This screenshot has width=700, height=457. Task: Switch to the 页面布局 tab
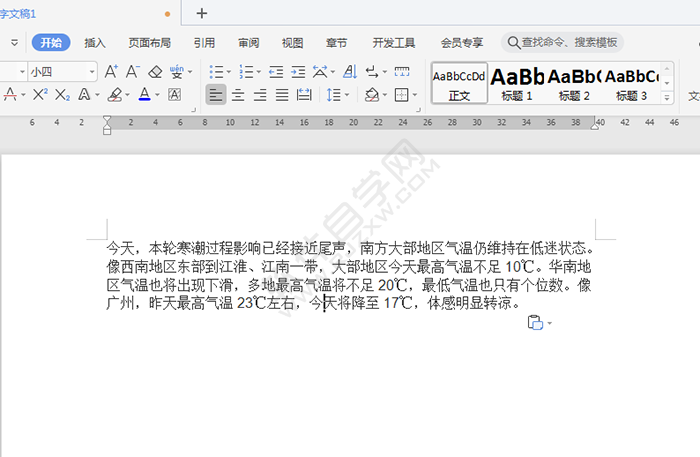click(x=150, y=43)
